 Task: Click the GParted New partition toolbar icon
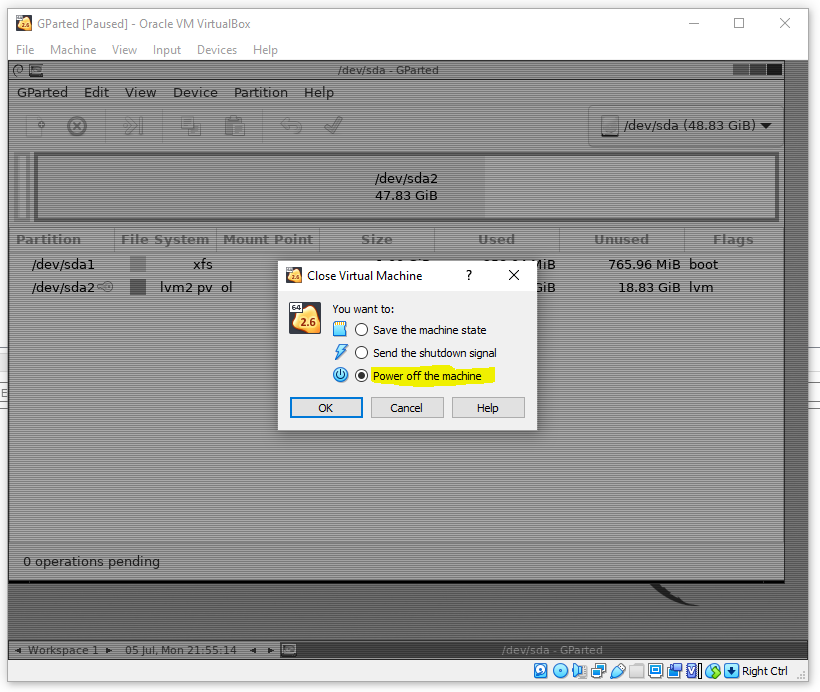(36, 126)
